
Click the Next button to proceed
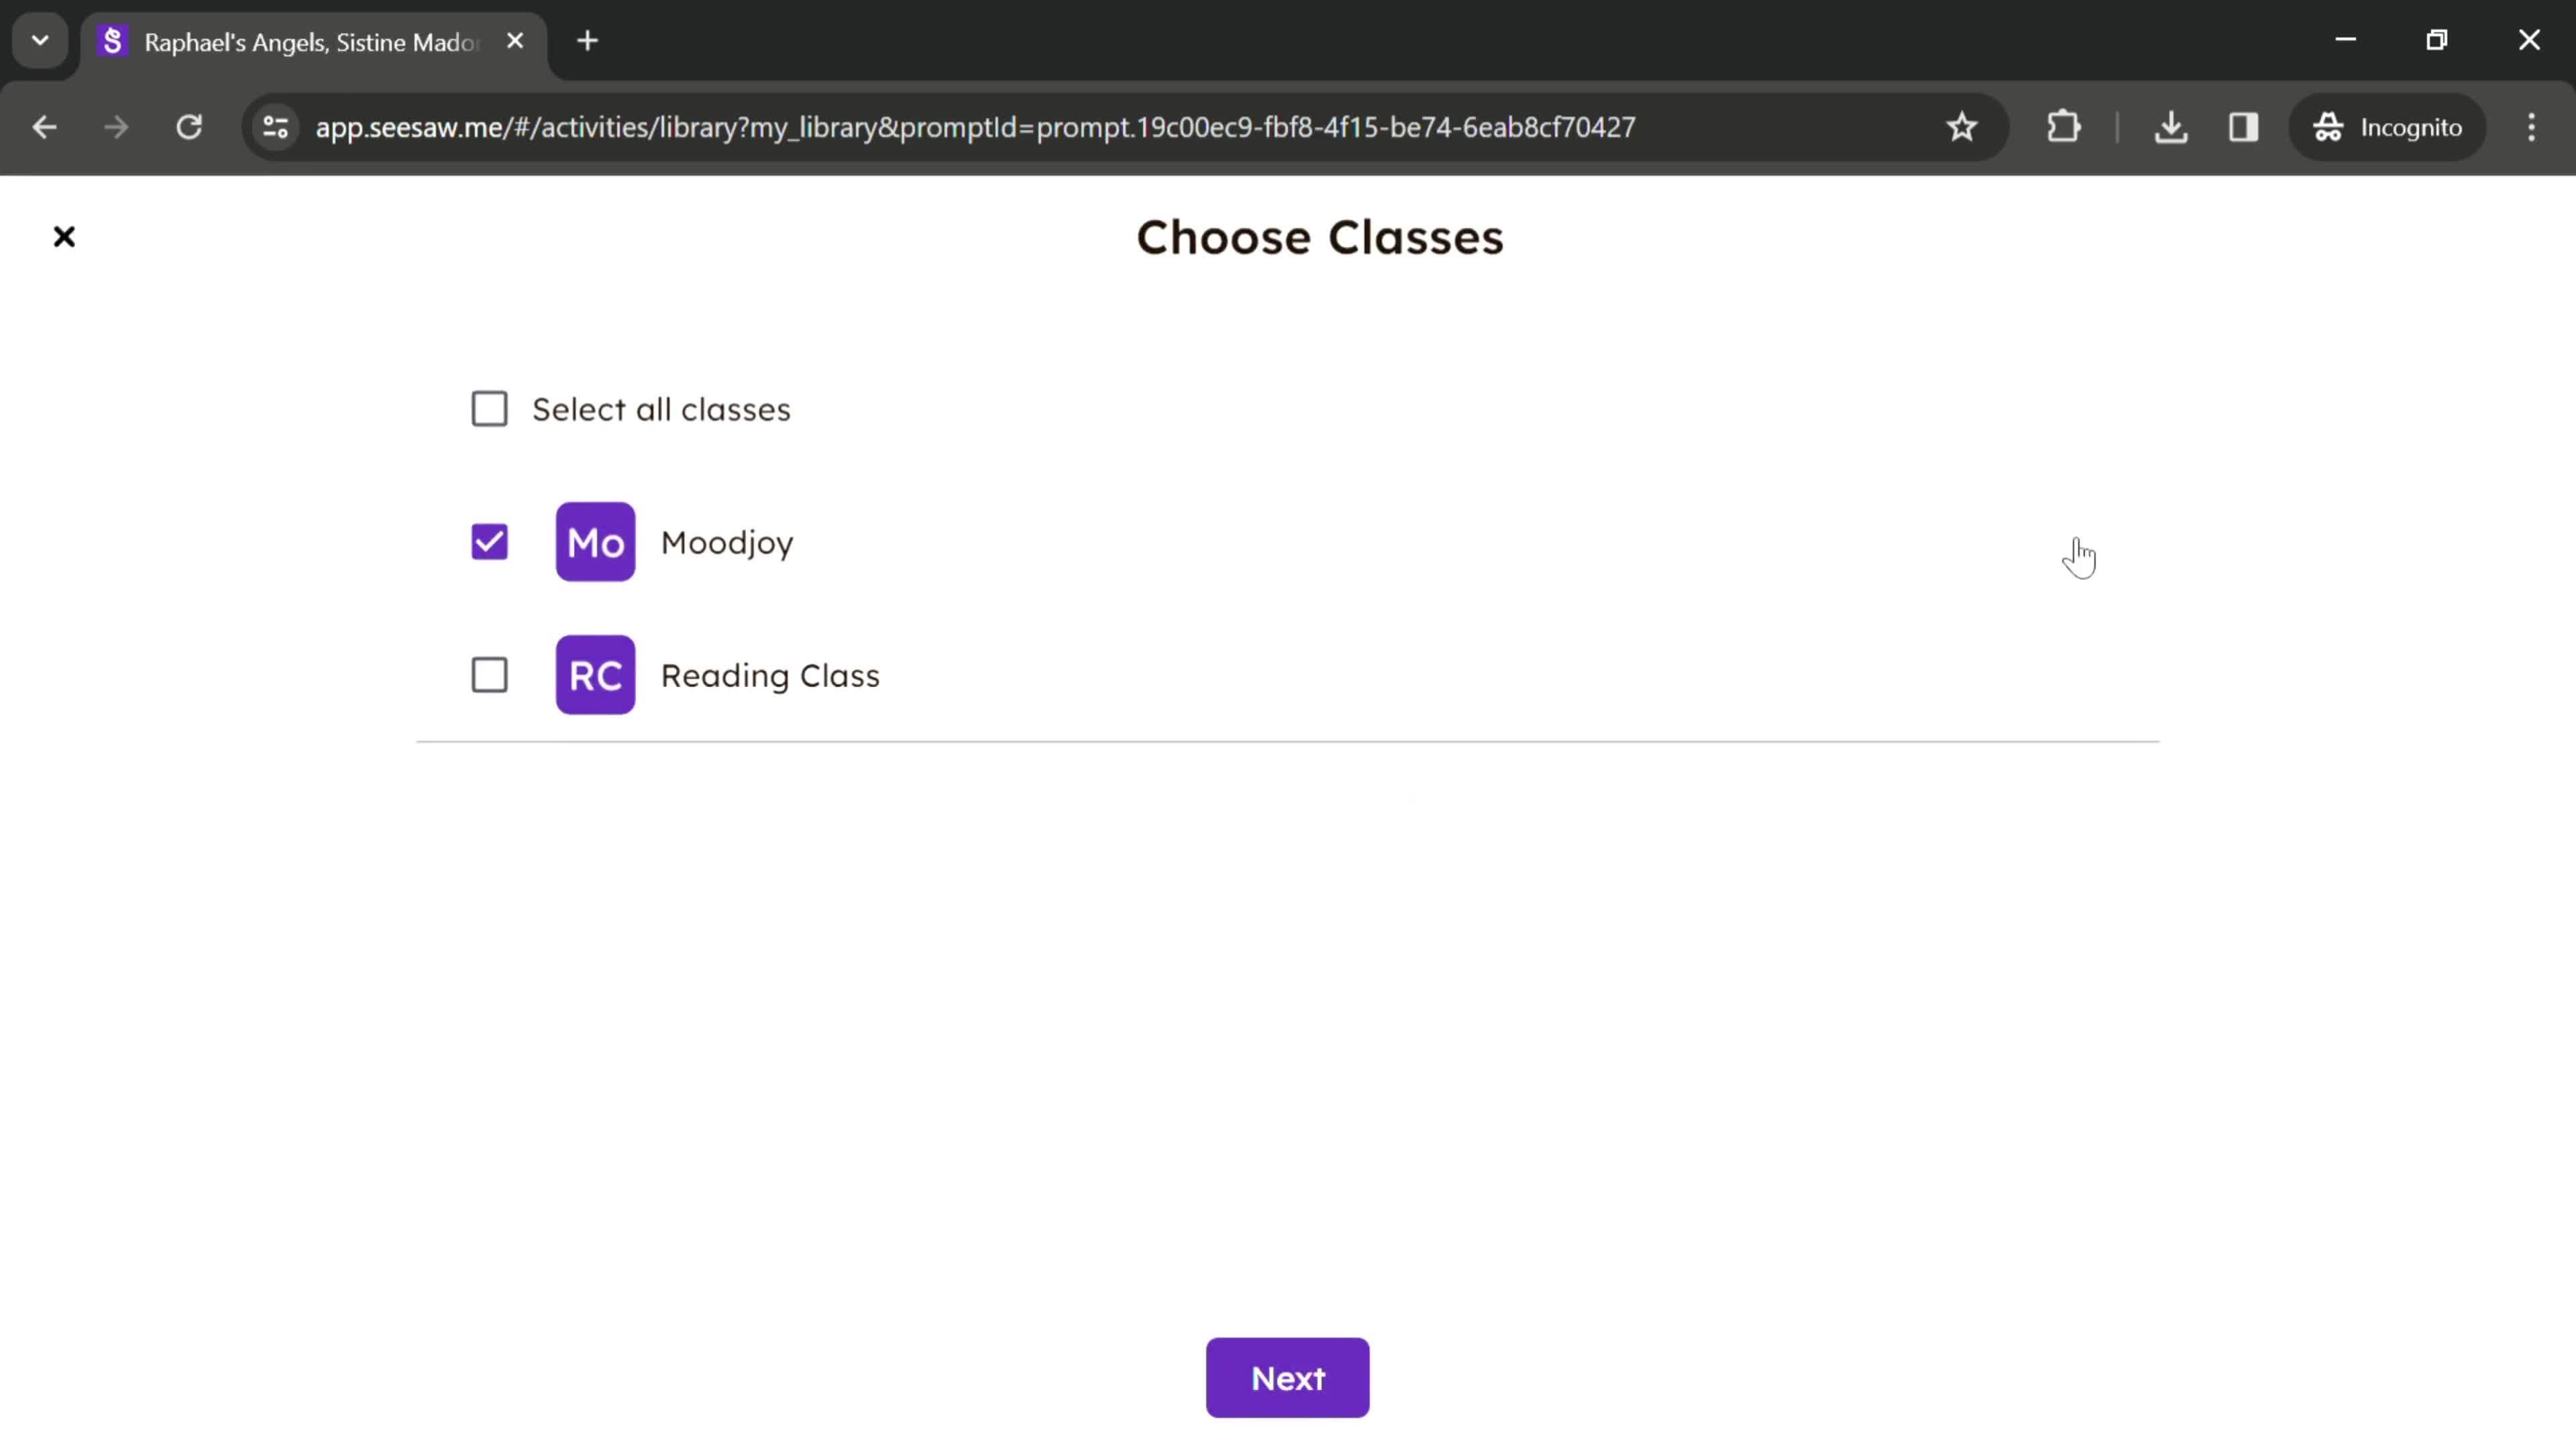tap(1288, 1379)
